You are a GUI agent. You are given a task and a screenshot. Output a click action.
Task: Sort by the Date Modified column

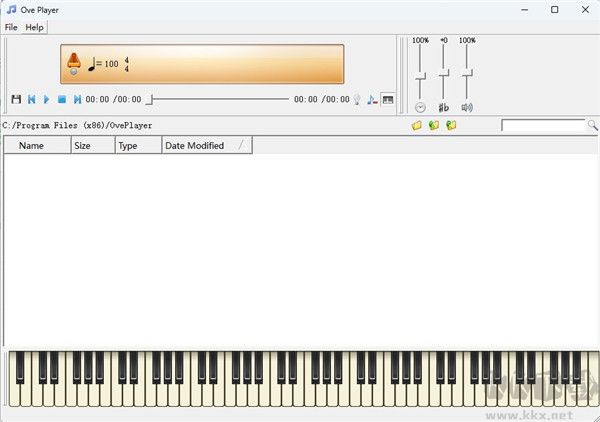tap(207, 145)
